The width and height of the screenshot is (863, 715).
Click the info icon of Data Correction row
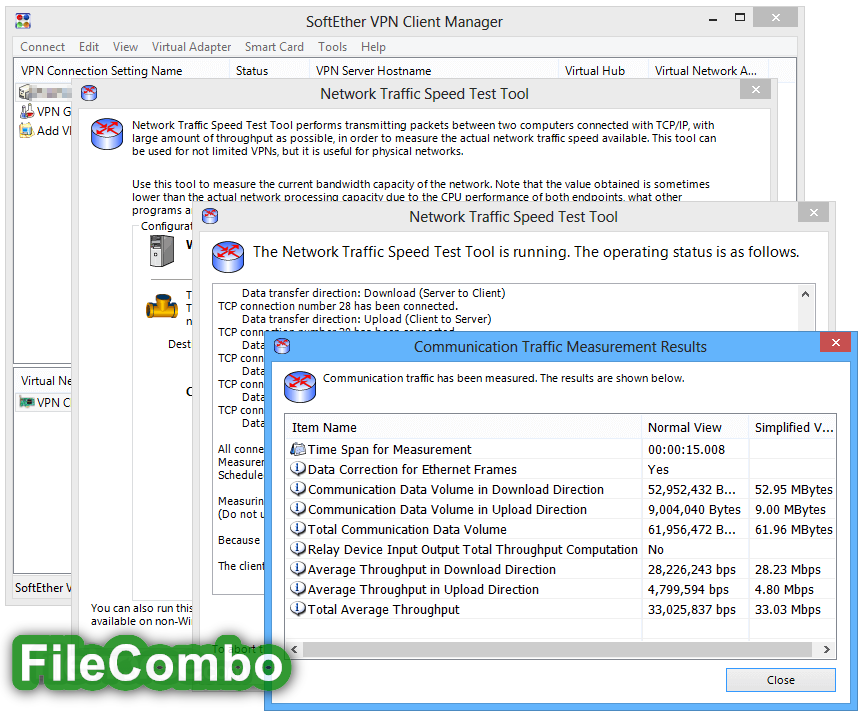tap(298, 469)
